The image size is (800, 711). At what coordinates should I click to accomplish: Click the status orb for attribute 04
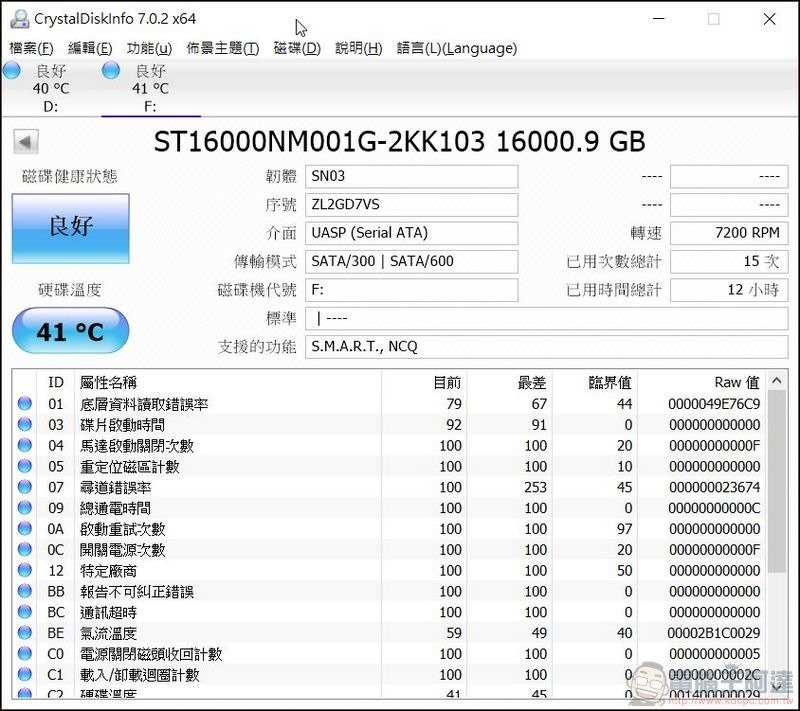click(x=24, y=445)
